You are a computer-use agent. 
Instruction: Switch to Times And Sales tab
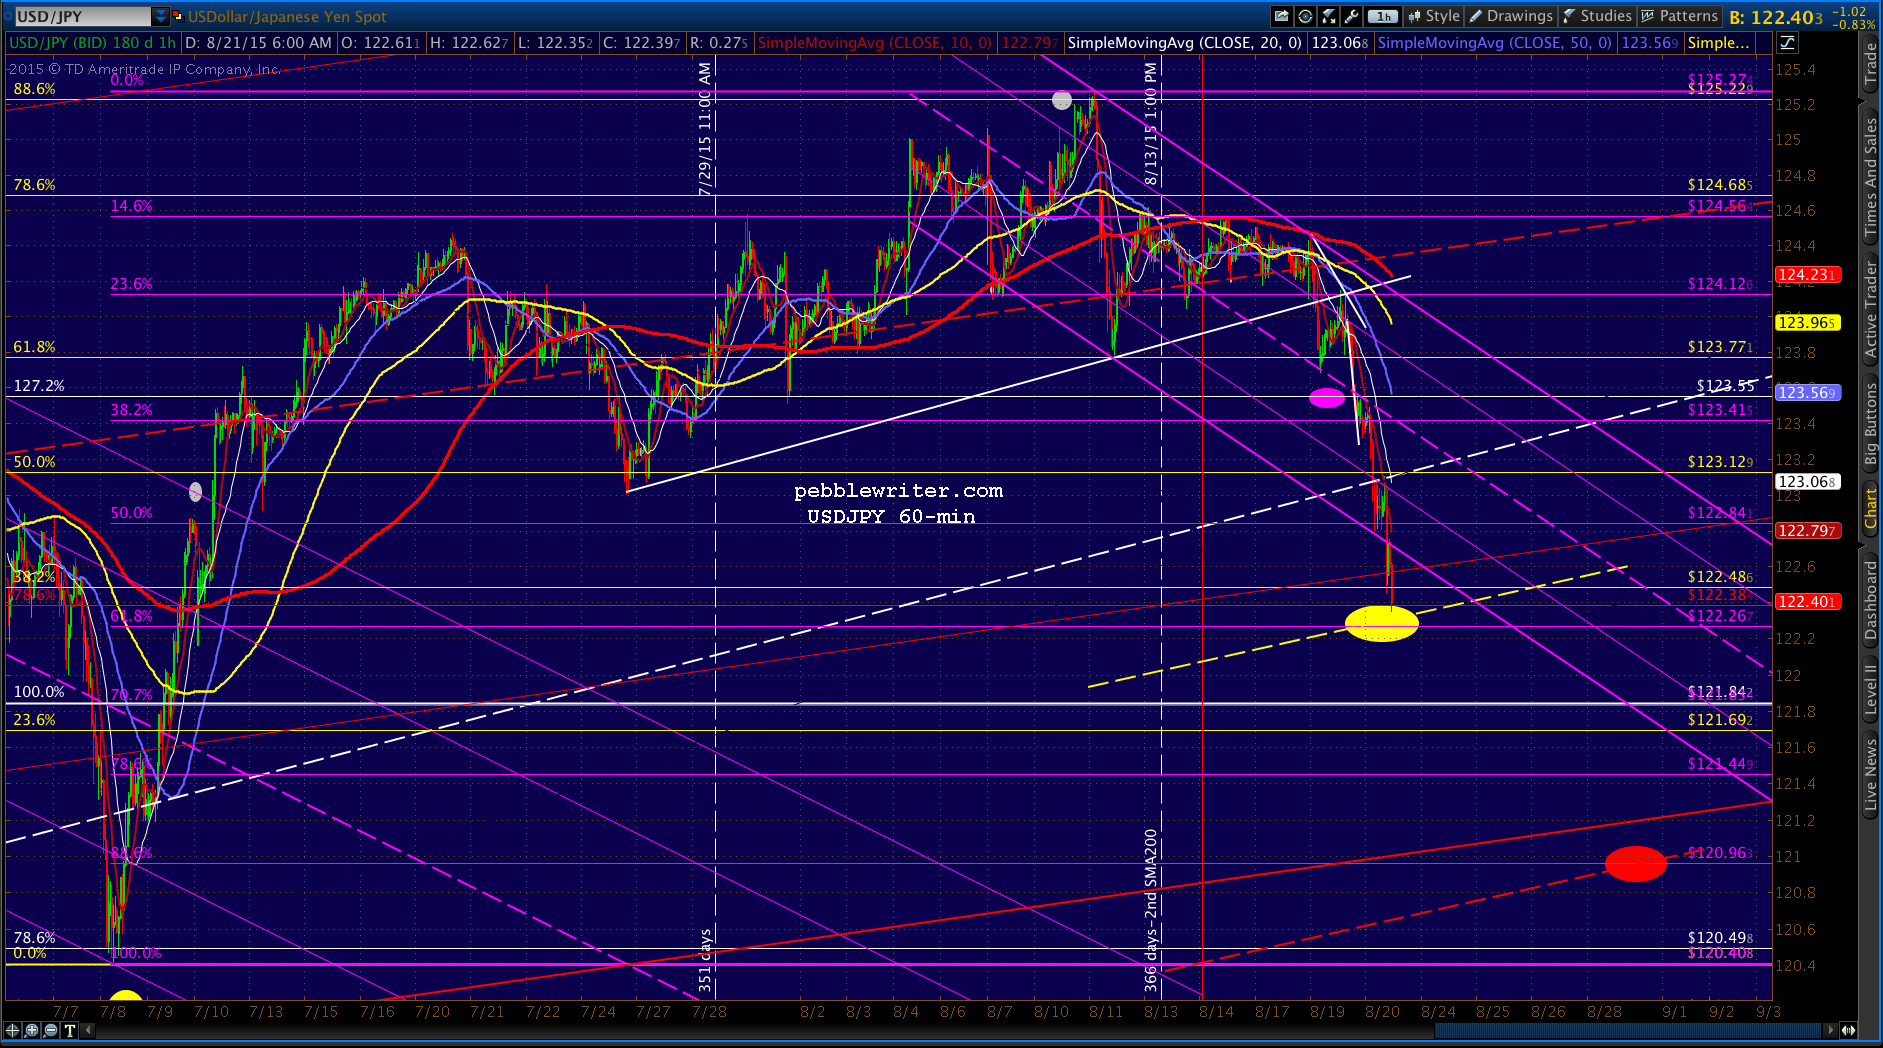click(1871, 176)
